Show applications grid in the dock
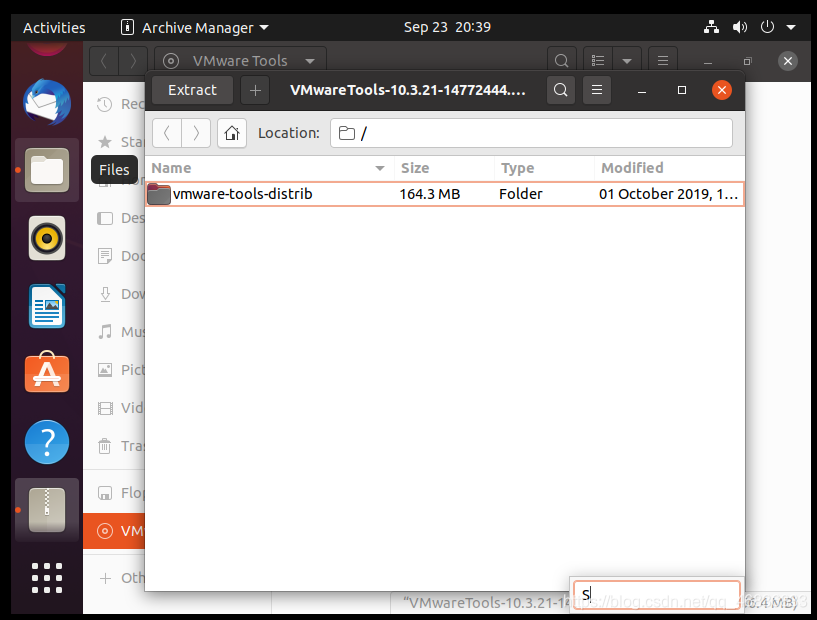The width and height of the screenshot is (817, 620). click(x=47, y=578)
